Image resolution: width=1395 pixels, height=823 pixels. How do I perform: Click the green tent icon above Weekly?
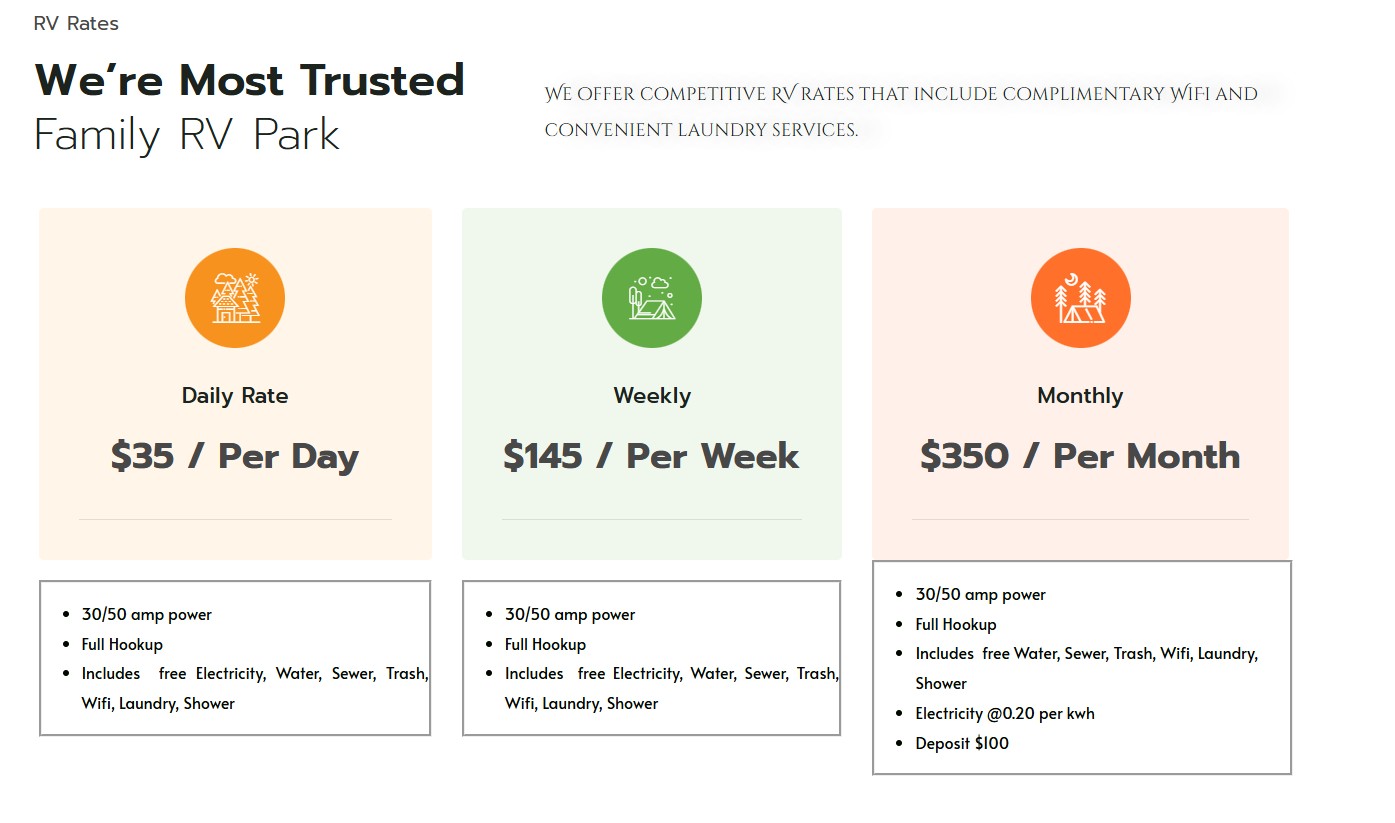point(652,298)
